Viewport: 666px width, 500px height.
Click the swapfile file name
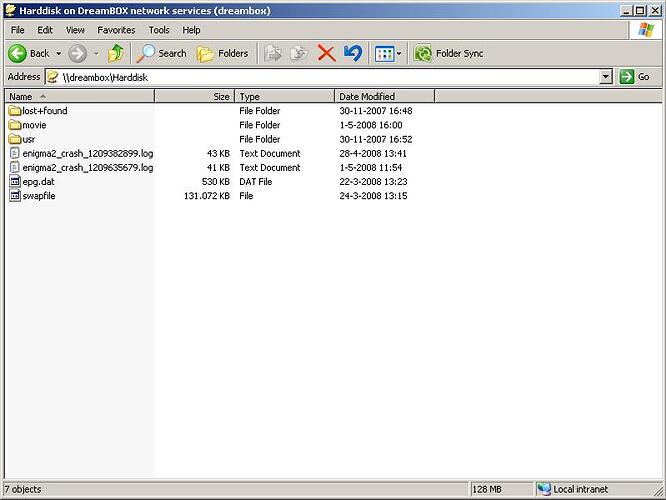tap(39, 196)
